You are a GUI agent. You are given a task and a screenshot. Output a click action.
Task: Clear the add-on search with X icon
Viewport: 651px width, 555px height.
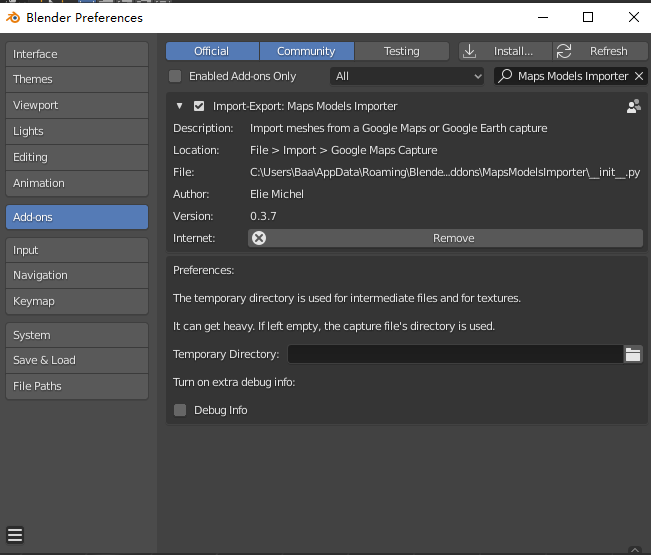point(639,76)
